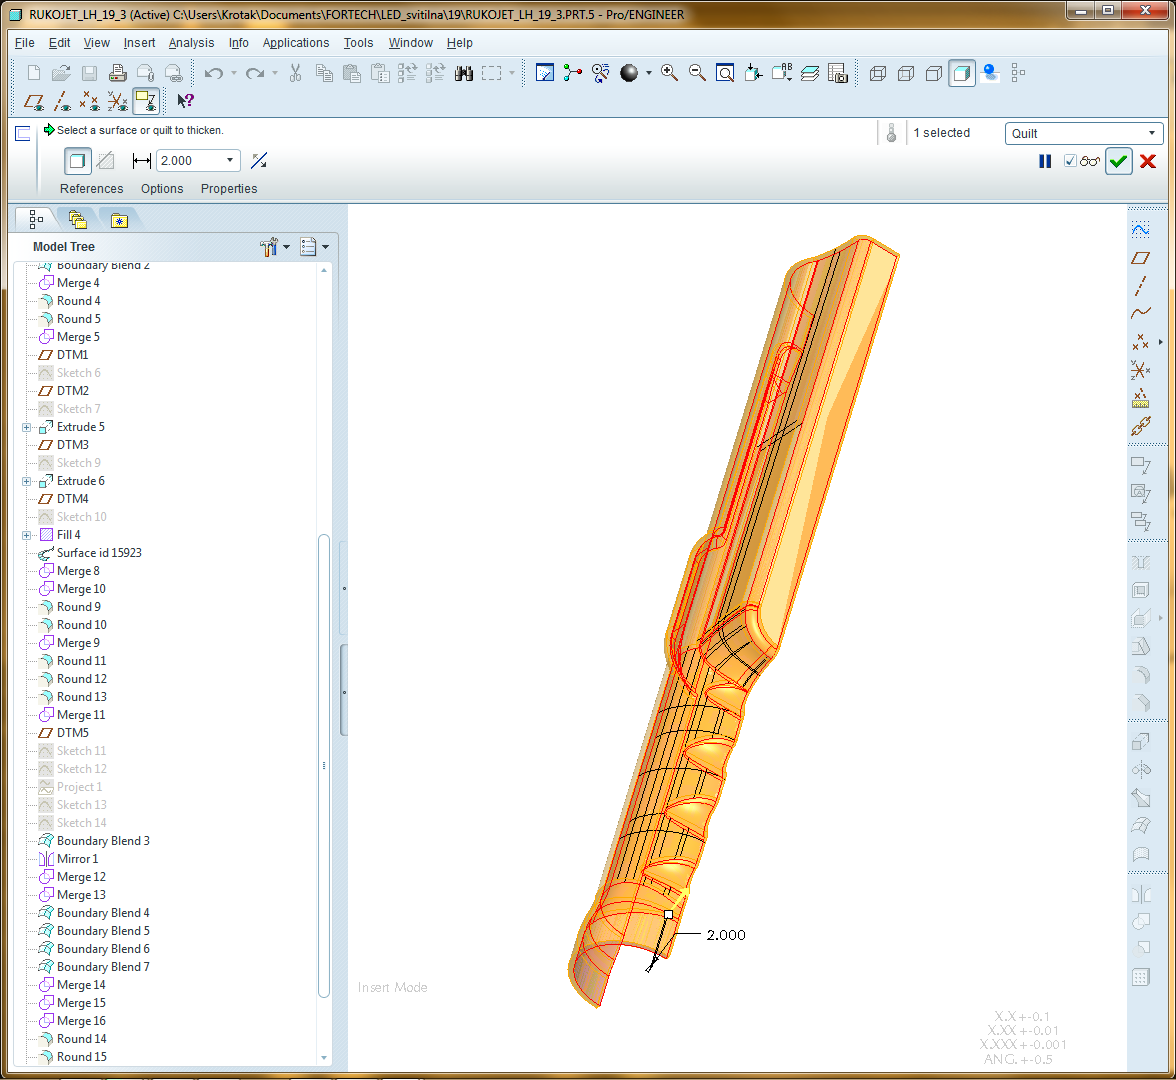The width and height of the screenshot is (1176, 1080).
Task: Click the Datum Coordinate System tool on right
Action: (1140, 369)
